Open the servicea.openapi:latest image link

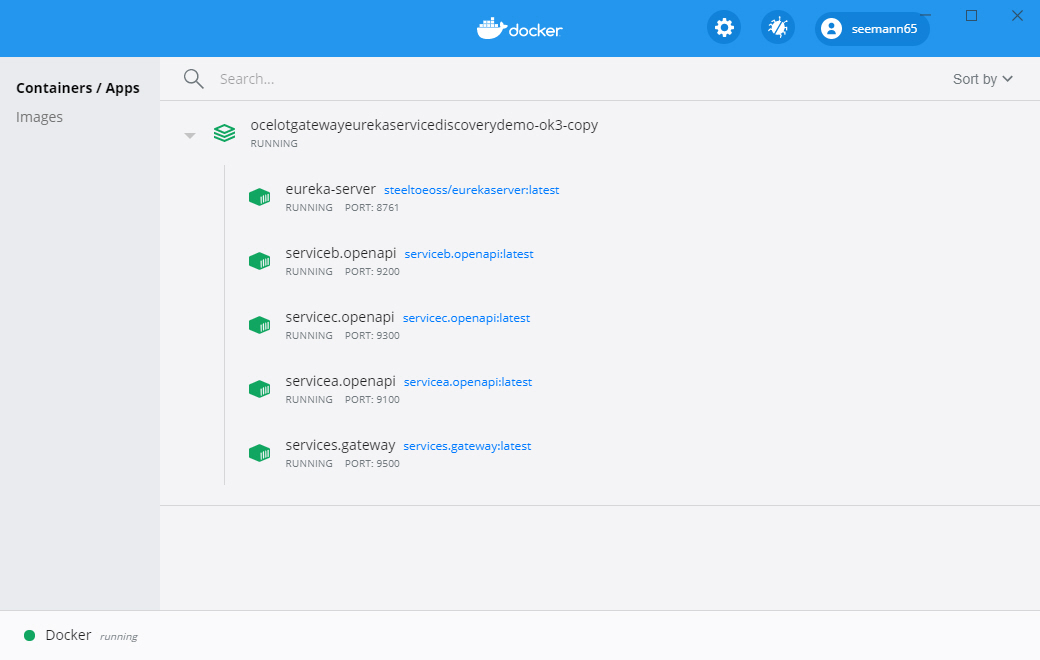point(468,382)
